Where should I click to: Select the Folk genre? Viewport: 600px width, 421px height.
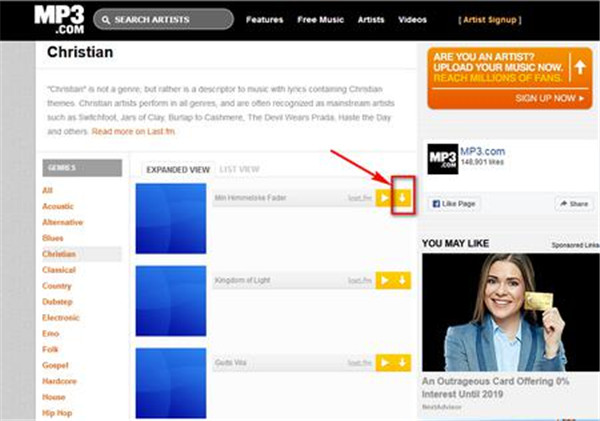50,349
